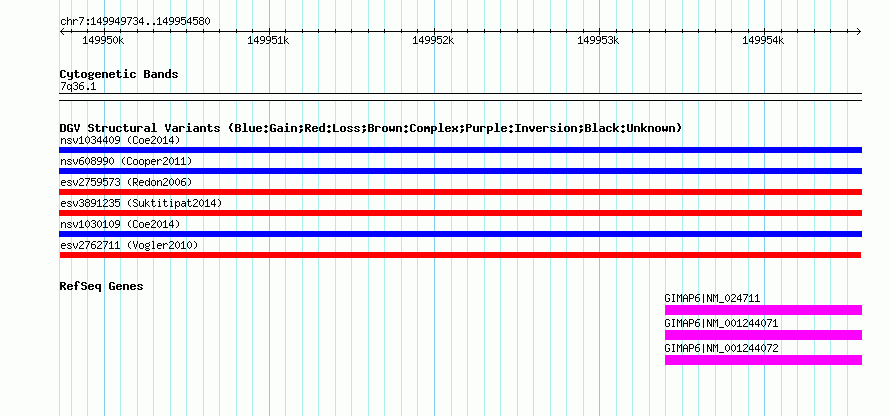
Task: Click the GIMAP6|NM_001244072 gene label
Action: pos(721,348)
